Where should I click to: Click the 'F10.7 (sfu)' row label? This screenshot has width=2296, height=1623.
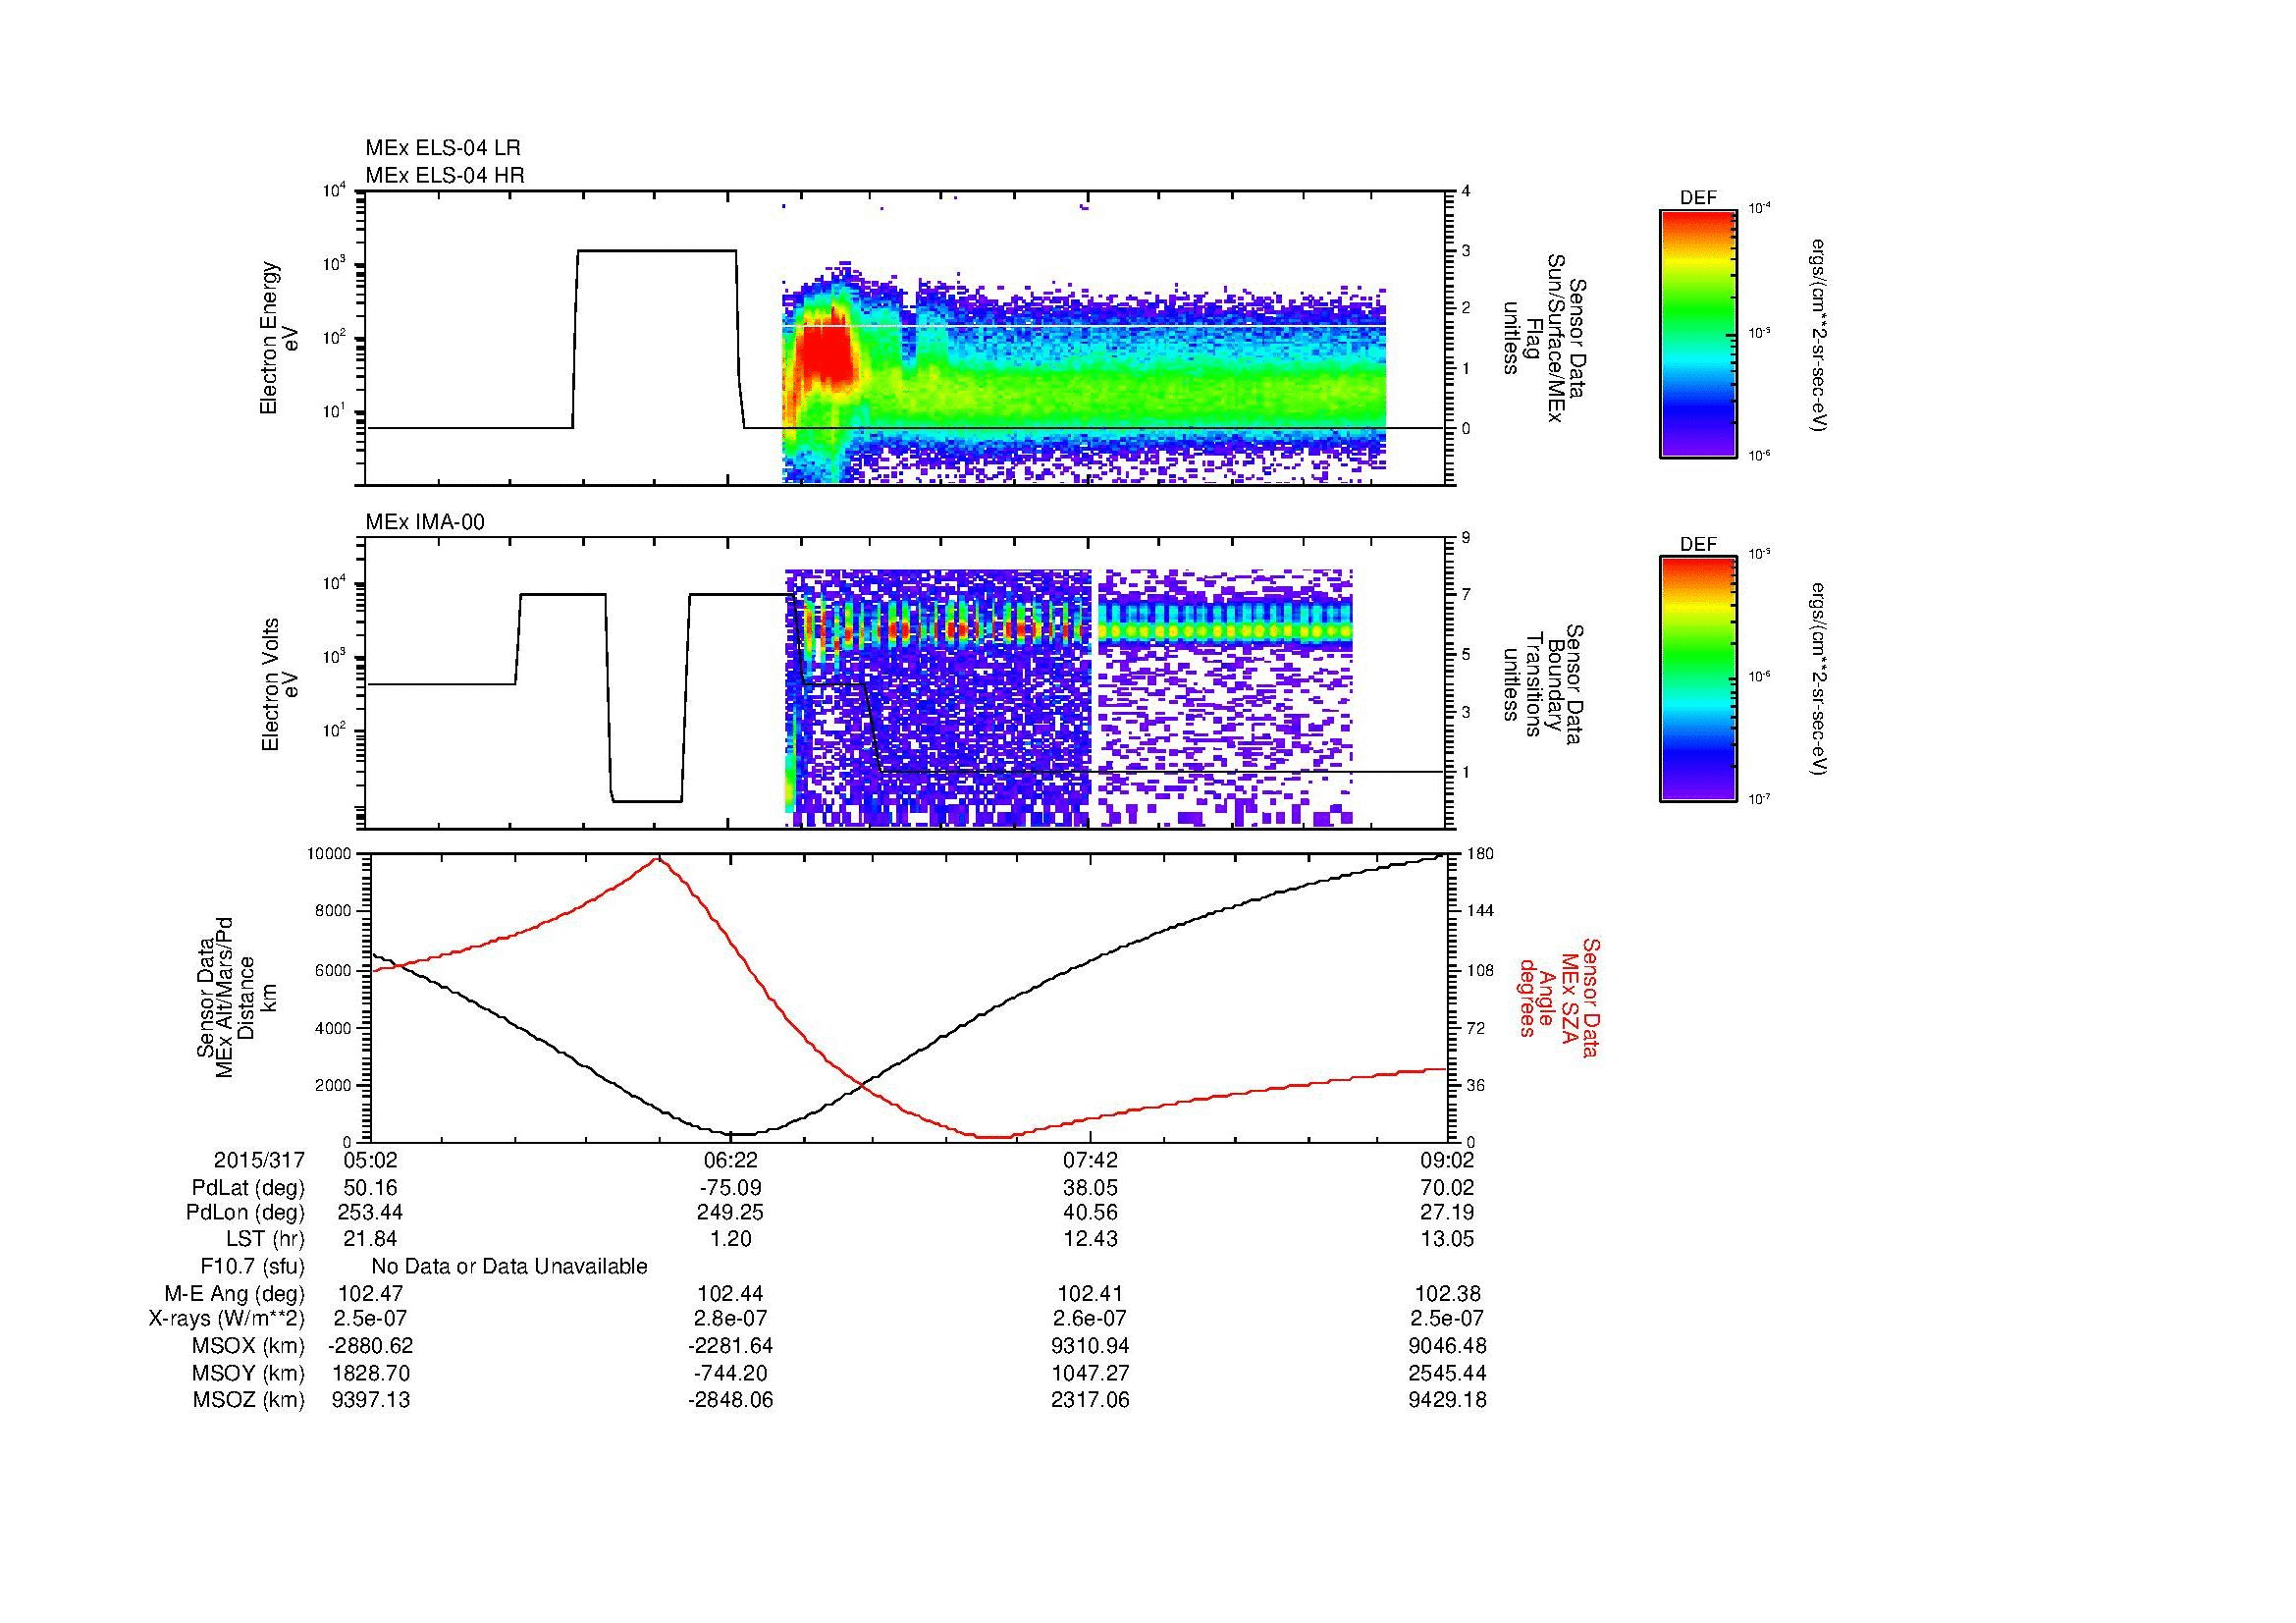tap(252, 1266)
